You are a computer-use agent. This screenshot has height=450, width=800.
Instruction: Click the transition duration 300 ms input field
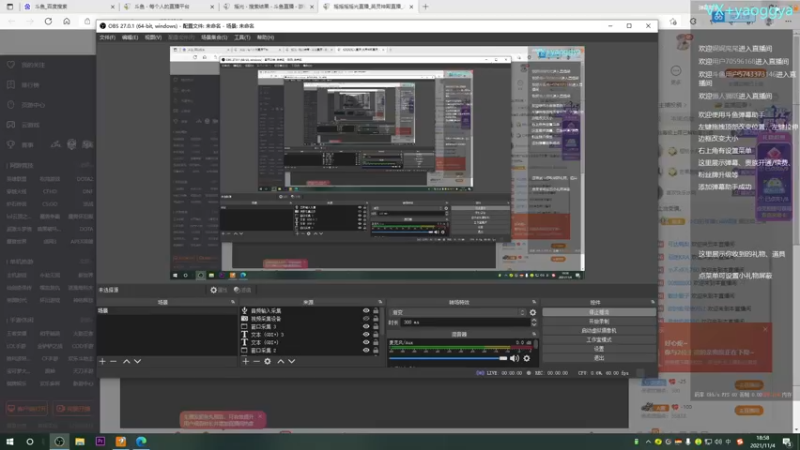465,322
